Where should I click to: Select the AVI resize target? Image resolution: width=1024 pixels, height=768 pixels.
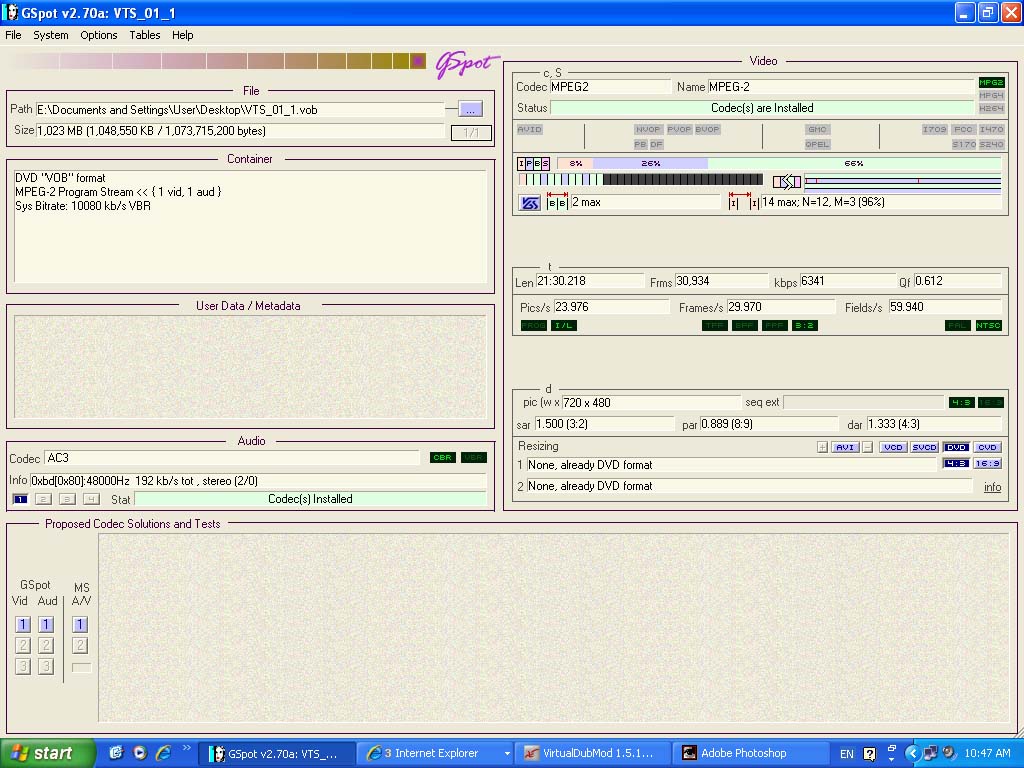pos(845,447)
